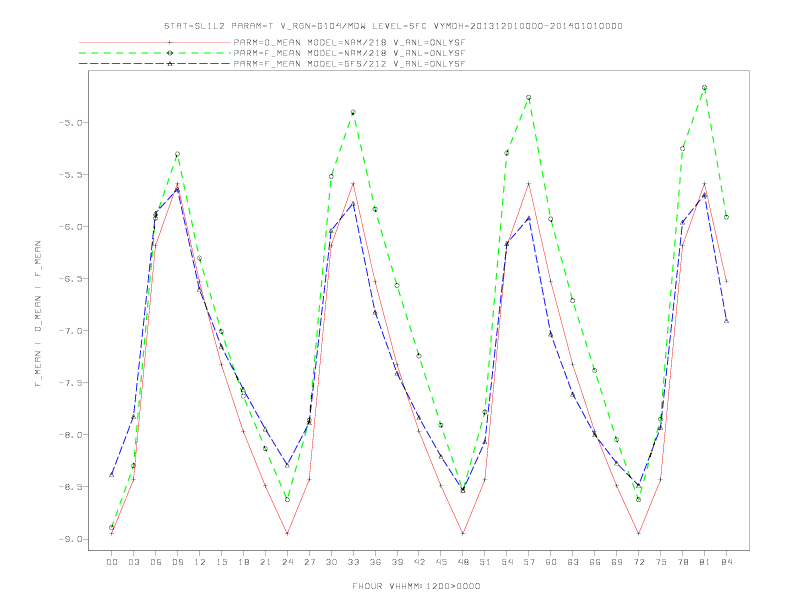The width and height of the screenshot is (792, 612).
Task: Click x-axis hour label 54
Action: click(507, 562)
